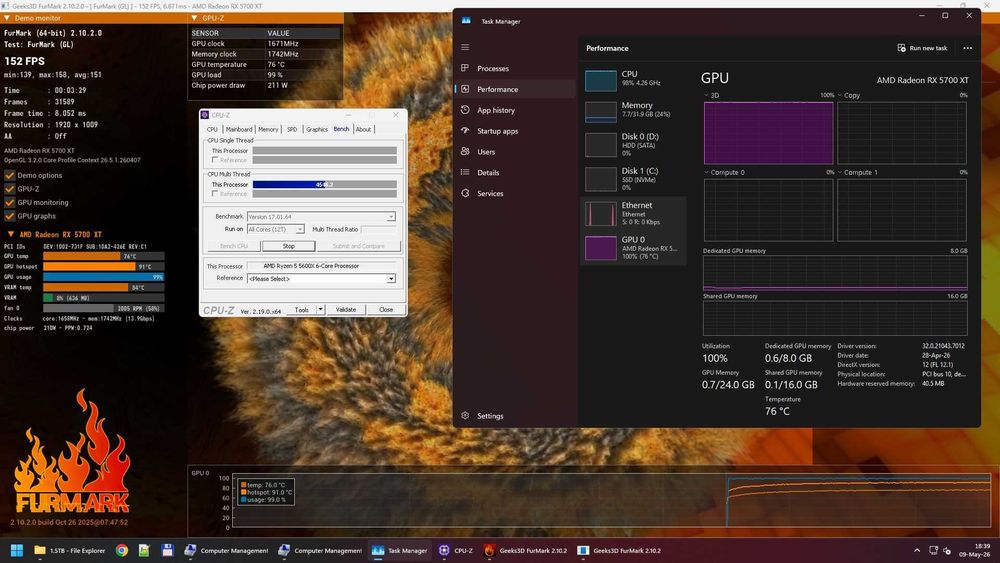This screenshot has height=563, width=1000.
Task: Select Disk 1 (C:) performance entry
Action: (633, 179)
